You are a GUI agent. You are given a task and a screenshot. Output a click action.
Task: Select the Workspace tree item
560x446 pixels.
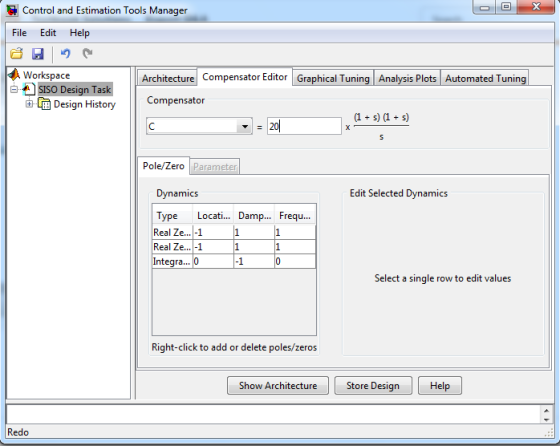46,75
